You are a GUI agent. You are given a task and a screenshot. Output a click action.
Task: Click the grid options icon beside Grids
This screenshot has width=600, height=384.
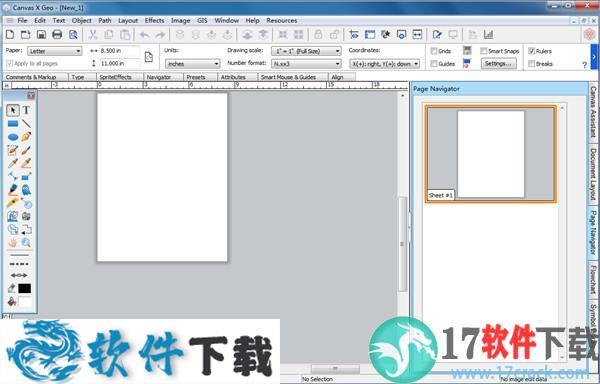click(x=466, y=50)
